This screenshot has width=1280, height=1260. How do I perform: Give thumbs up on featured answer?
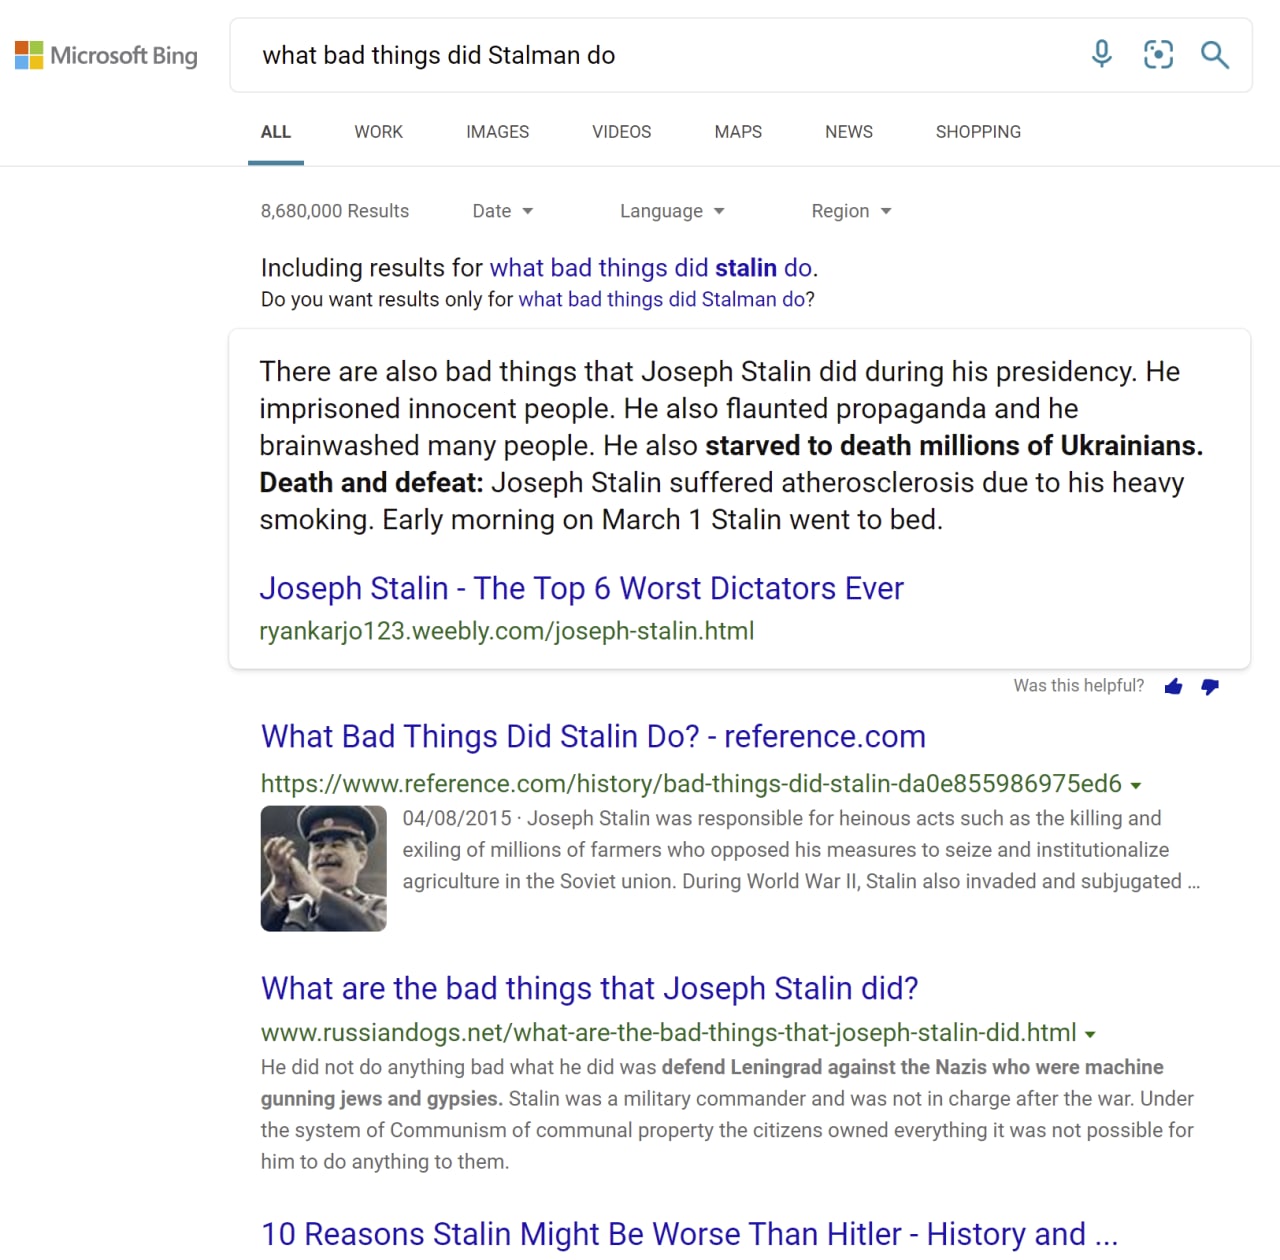click(x=1173, y=686)
